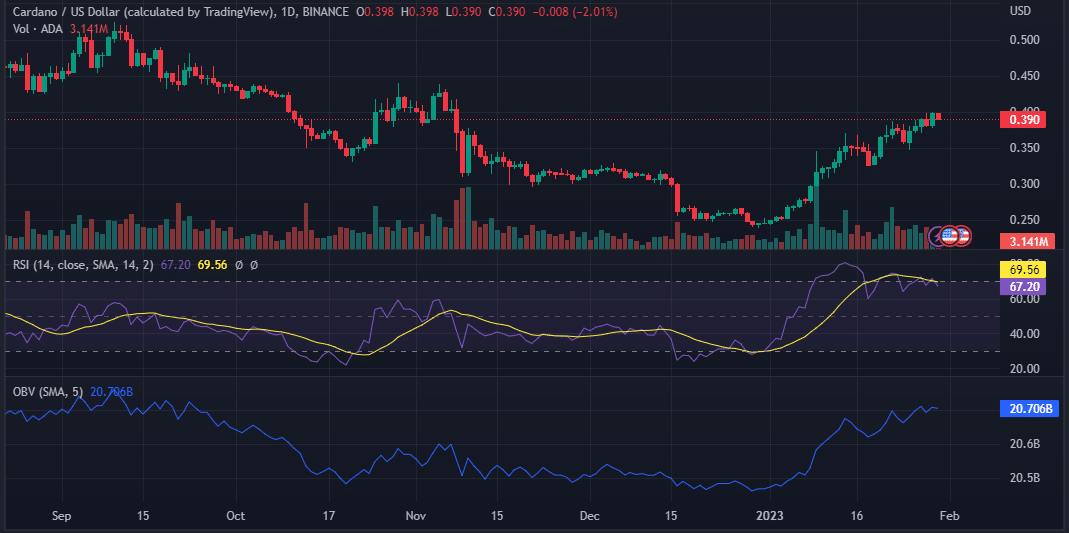
Task: Click the Dec label on time axis
Action: (x=588, y=517)
